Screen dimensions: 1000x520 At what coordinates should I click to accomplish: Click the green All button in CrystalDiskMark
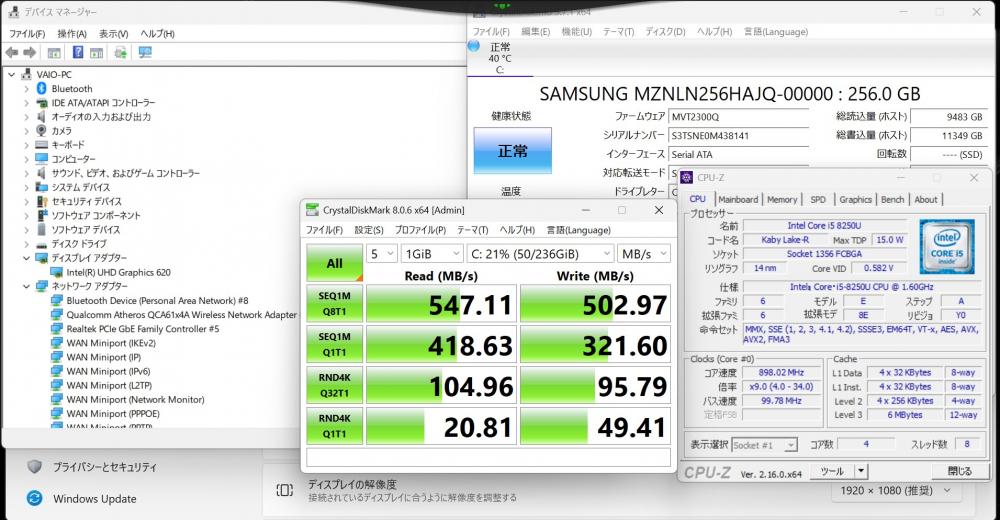coord(334,263)
